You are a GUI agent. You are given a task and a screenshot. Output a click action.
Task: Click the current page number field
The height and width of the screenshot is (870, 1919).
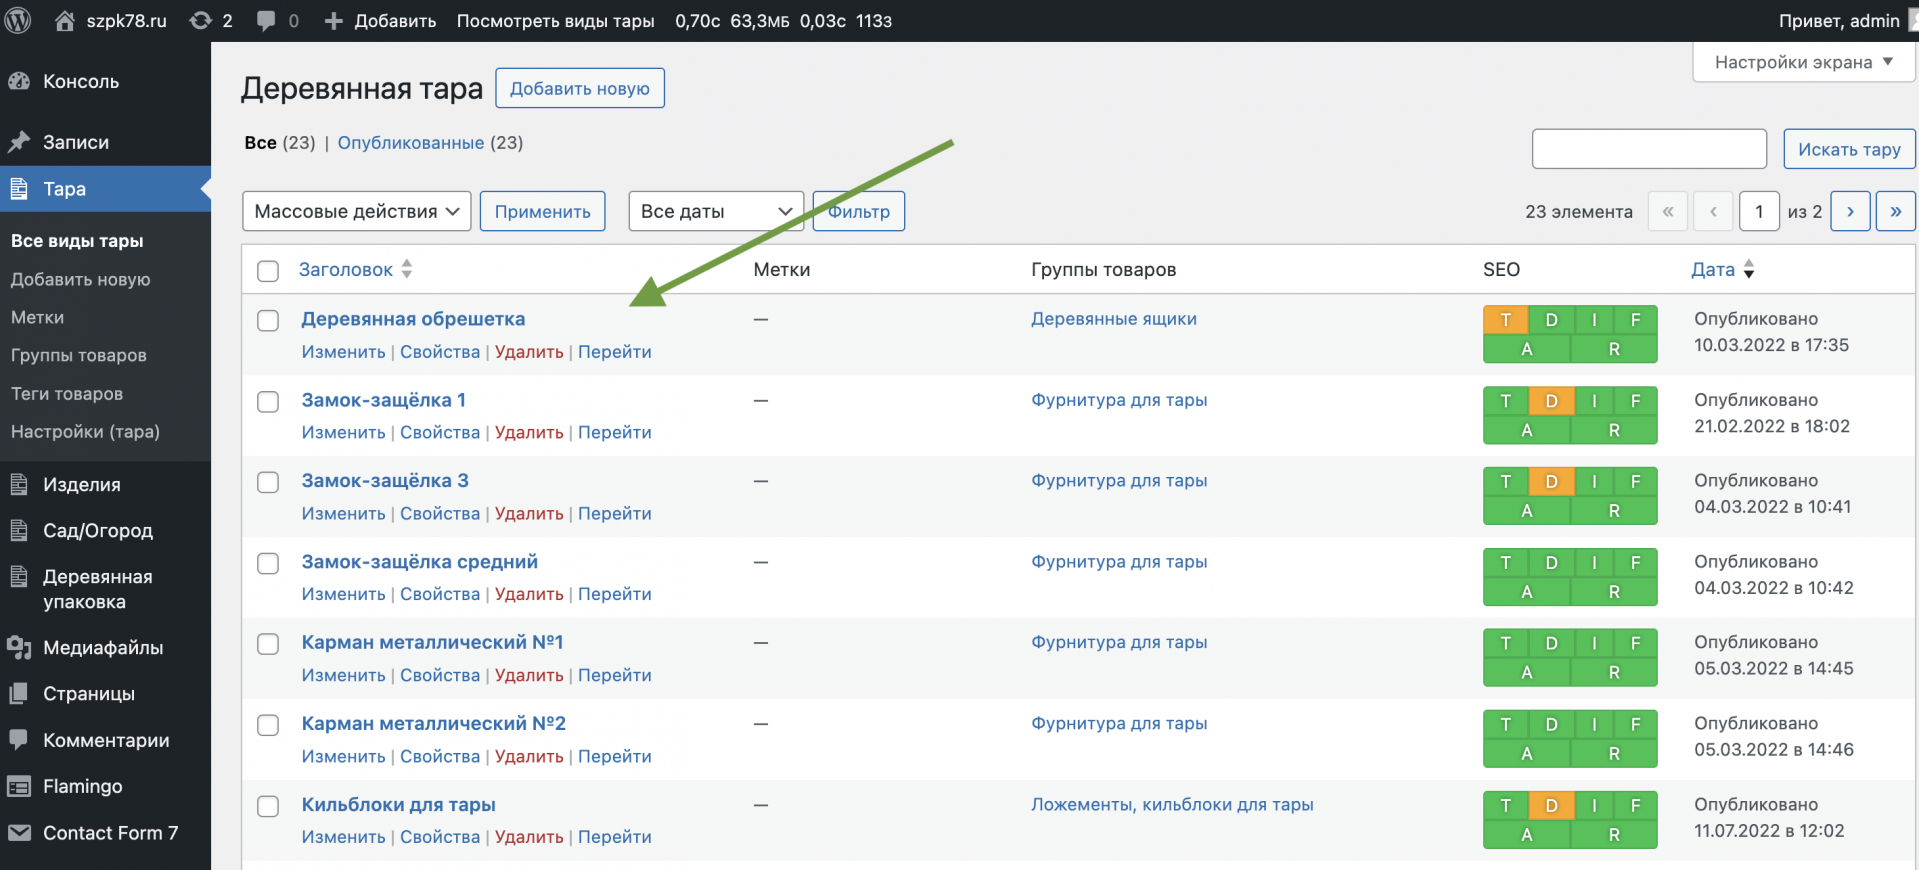tap(1759, 212)
